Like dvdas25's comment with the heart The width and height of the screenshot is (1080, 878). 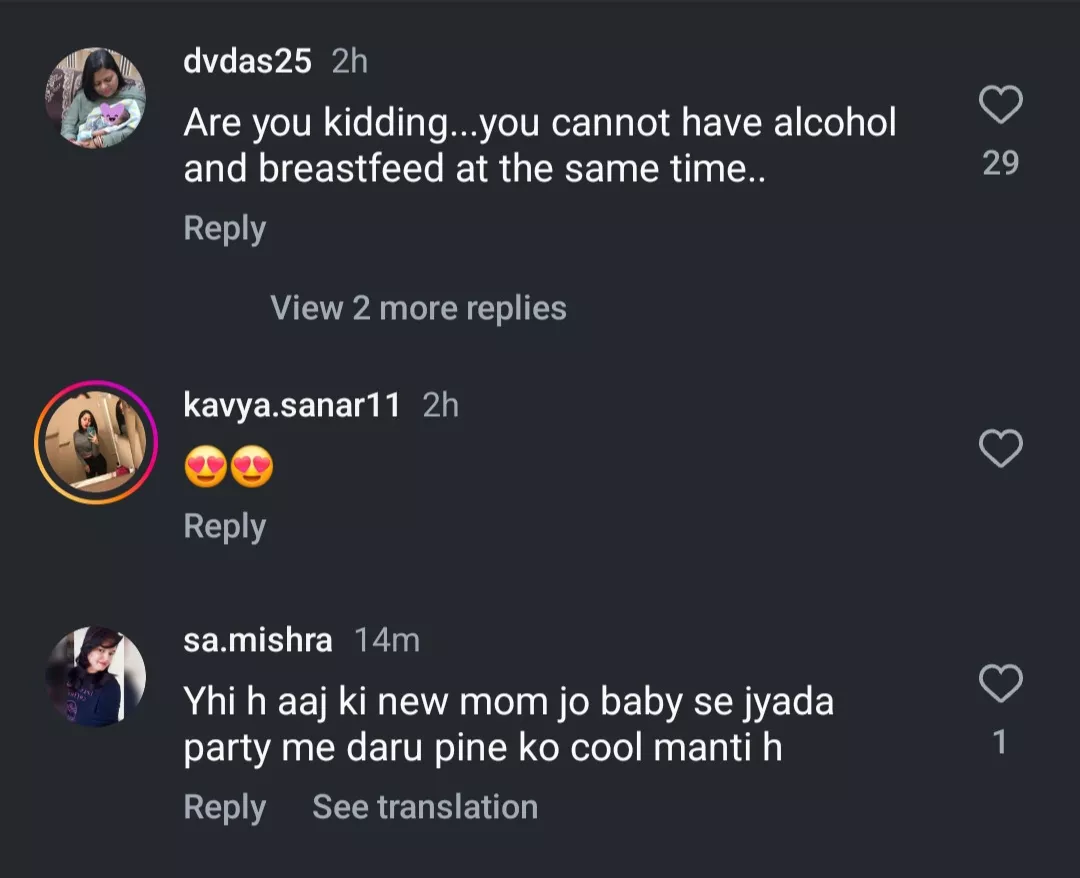click(x=1000, y=105)
